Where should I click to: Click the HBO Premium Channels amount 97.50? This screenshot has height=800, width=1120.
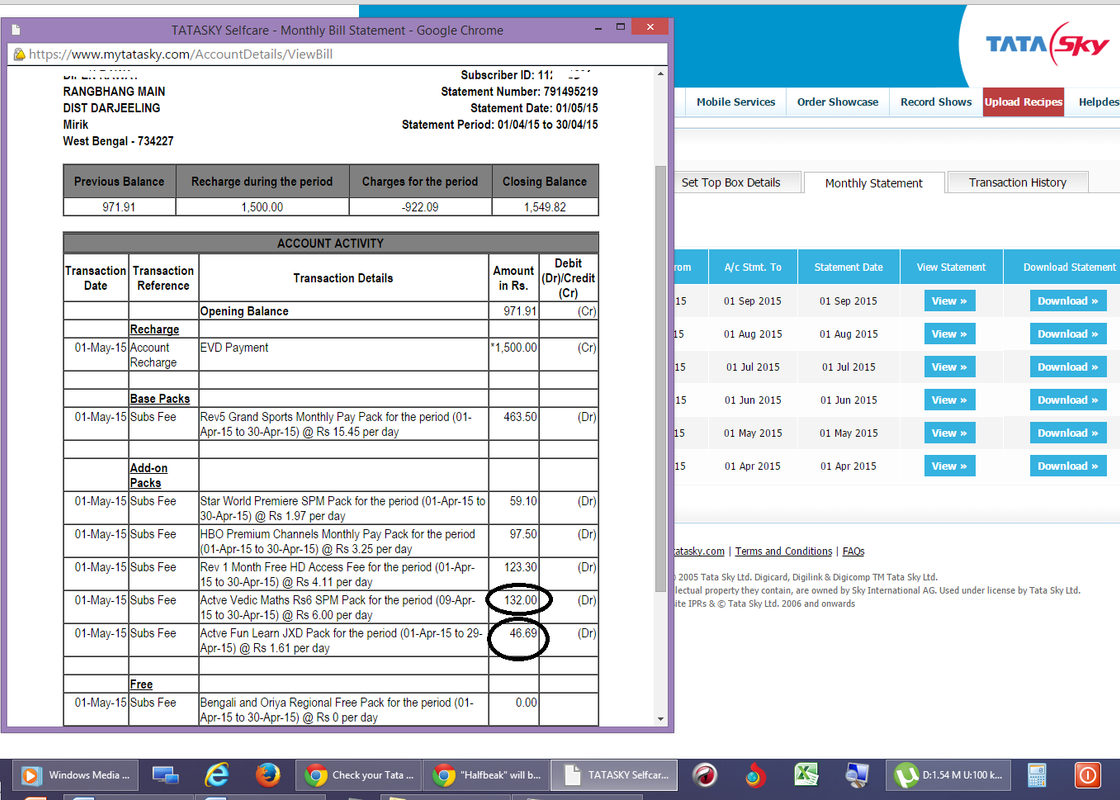[x=524, y=534]
